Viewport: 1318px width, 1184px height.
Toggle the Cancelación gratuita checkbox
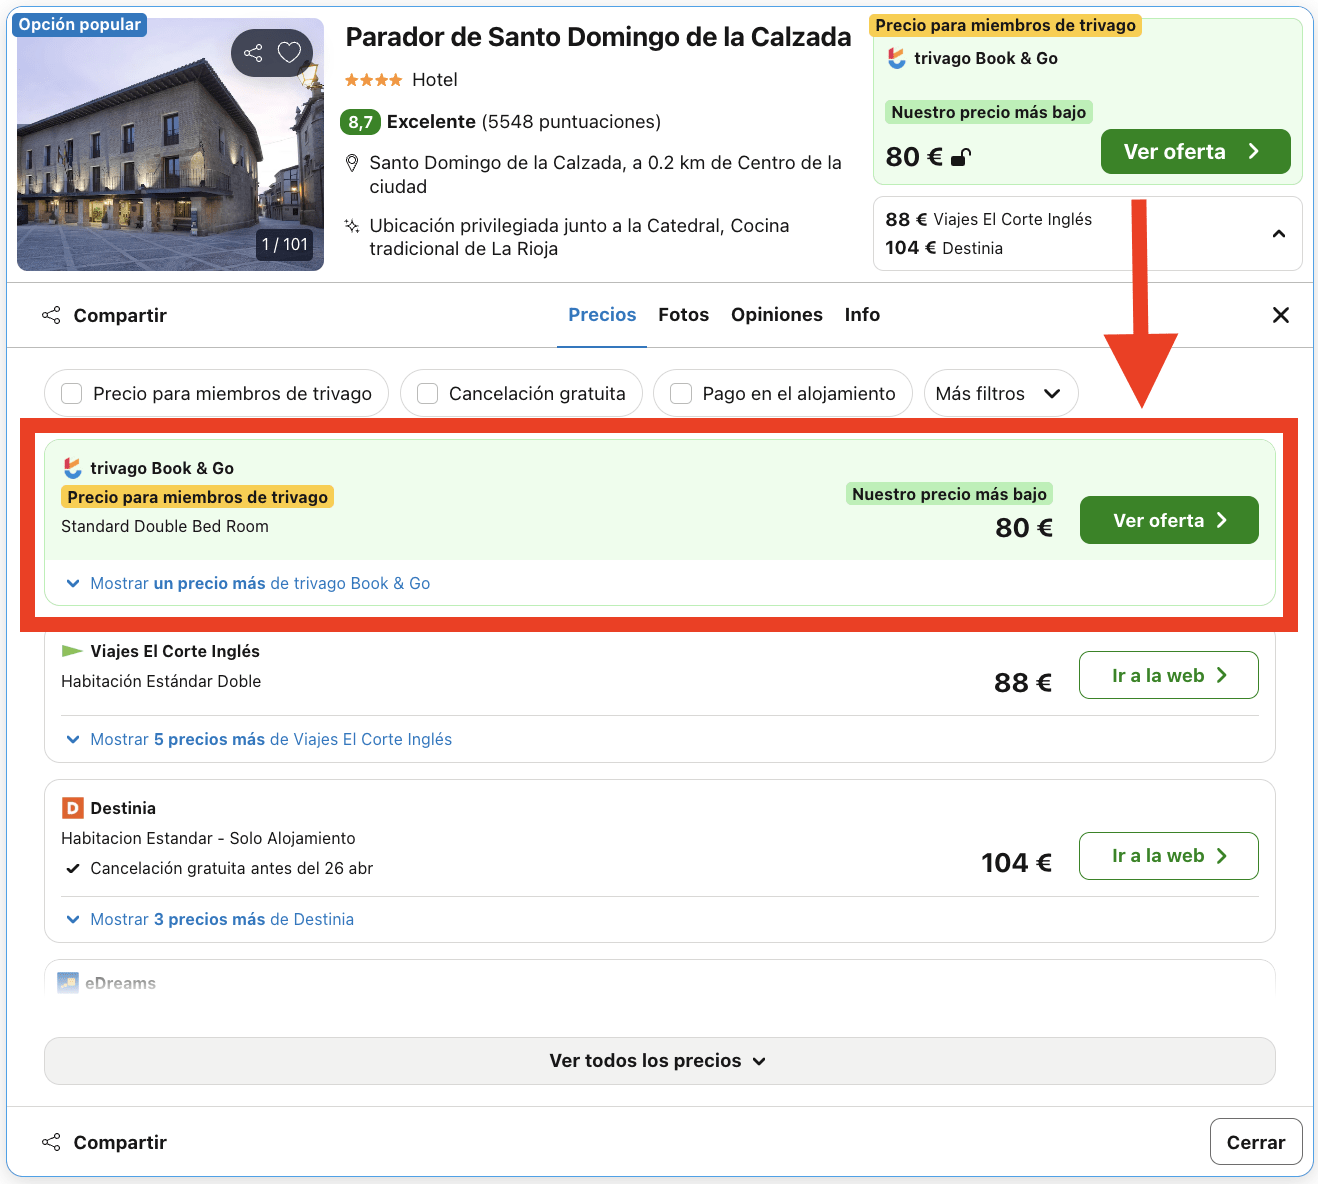[x=428, y=394]
